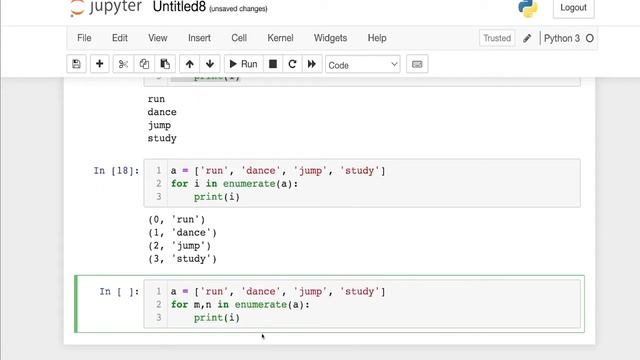
Task: Open the Kernel menu
Action: point(280,38)
